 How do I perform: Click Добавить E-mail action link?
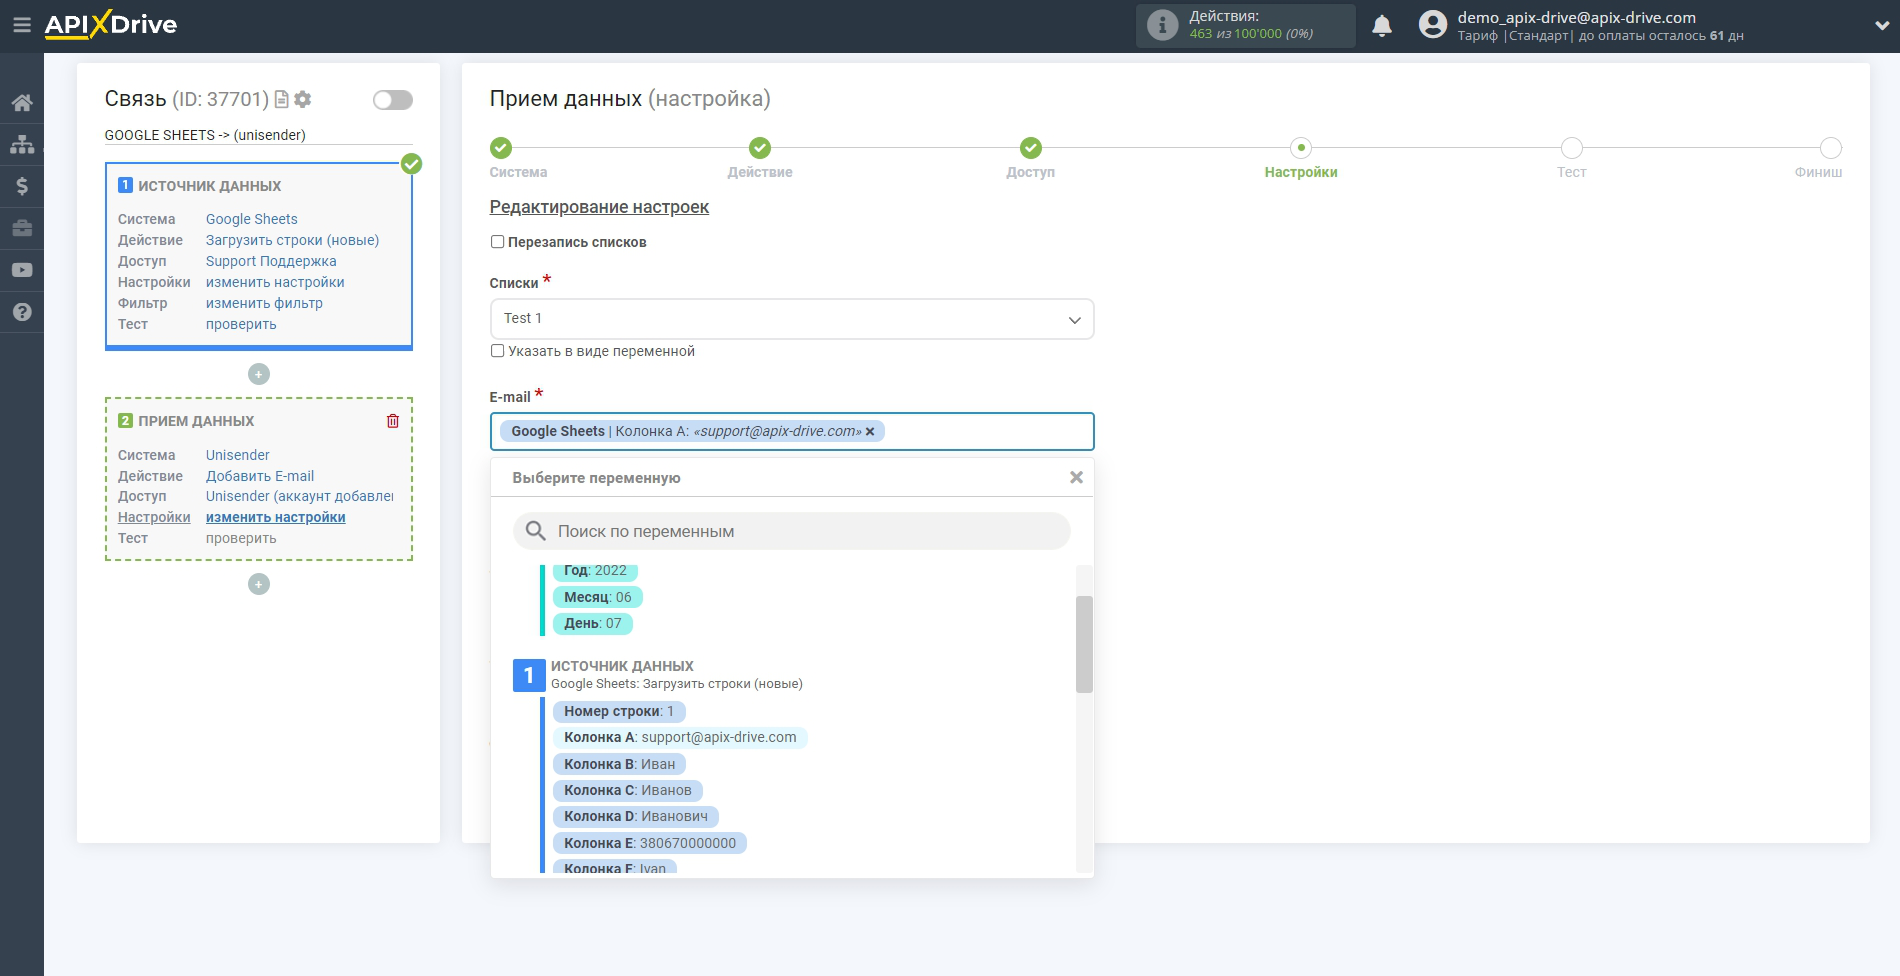pyautogui.click(x=260, y=476)
